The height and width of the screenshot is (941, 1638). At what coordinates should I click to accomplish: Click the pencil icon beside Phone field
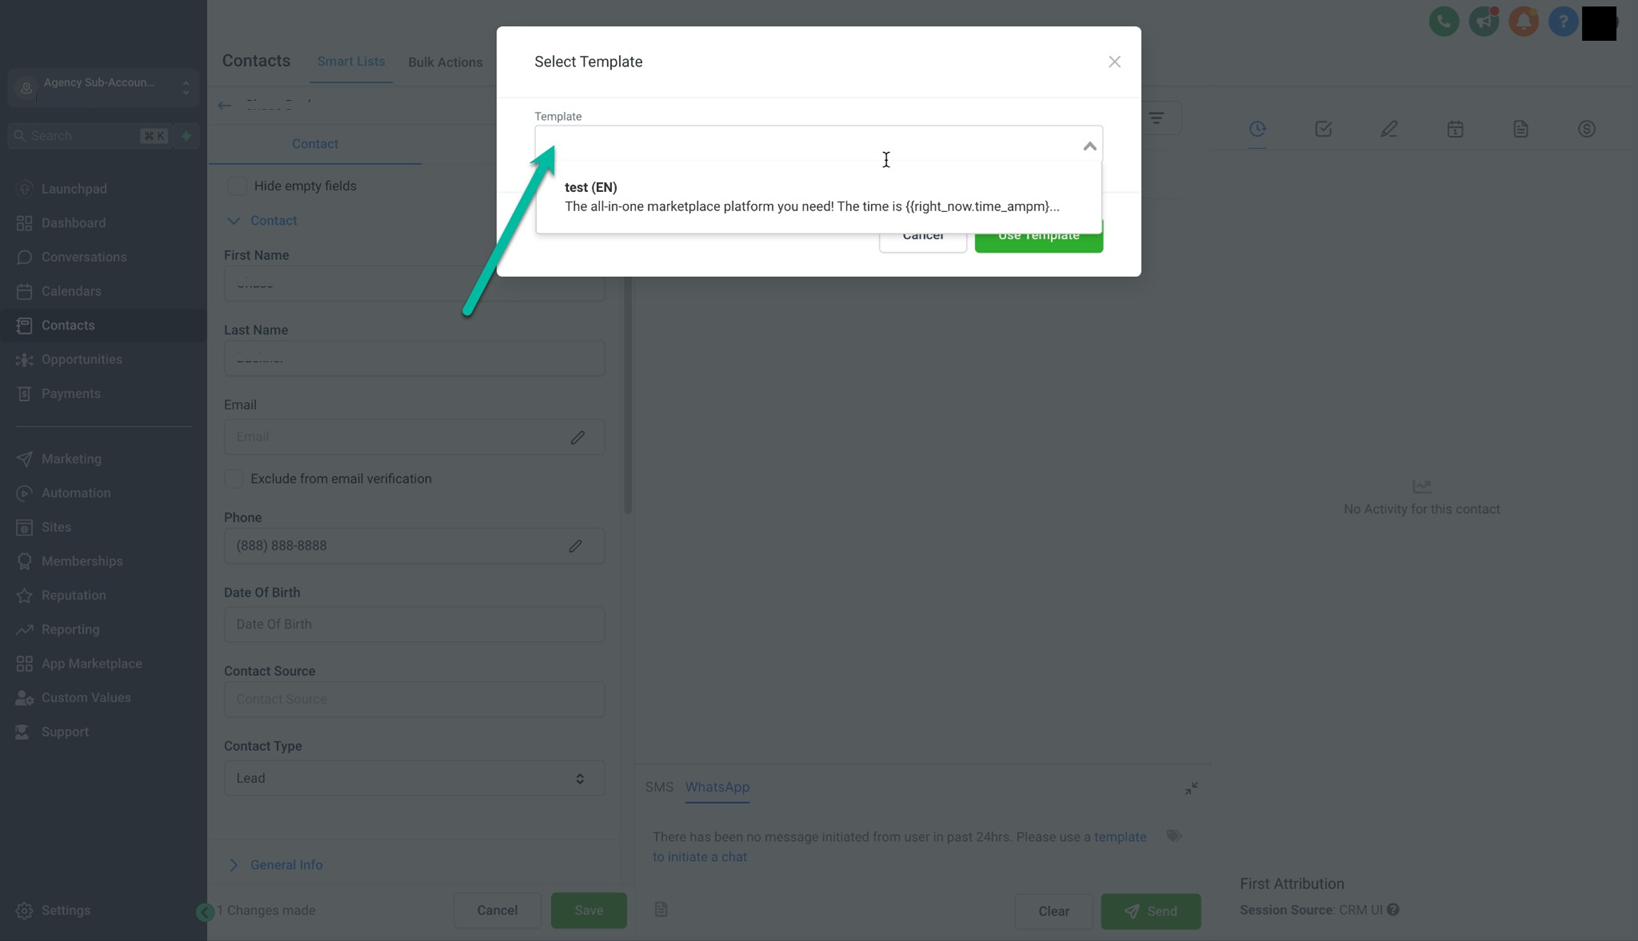click(x=575, y=546)
